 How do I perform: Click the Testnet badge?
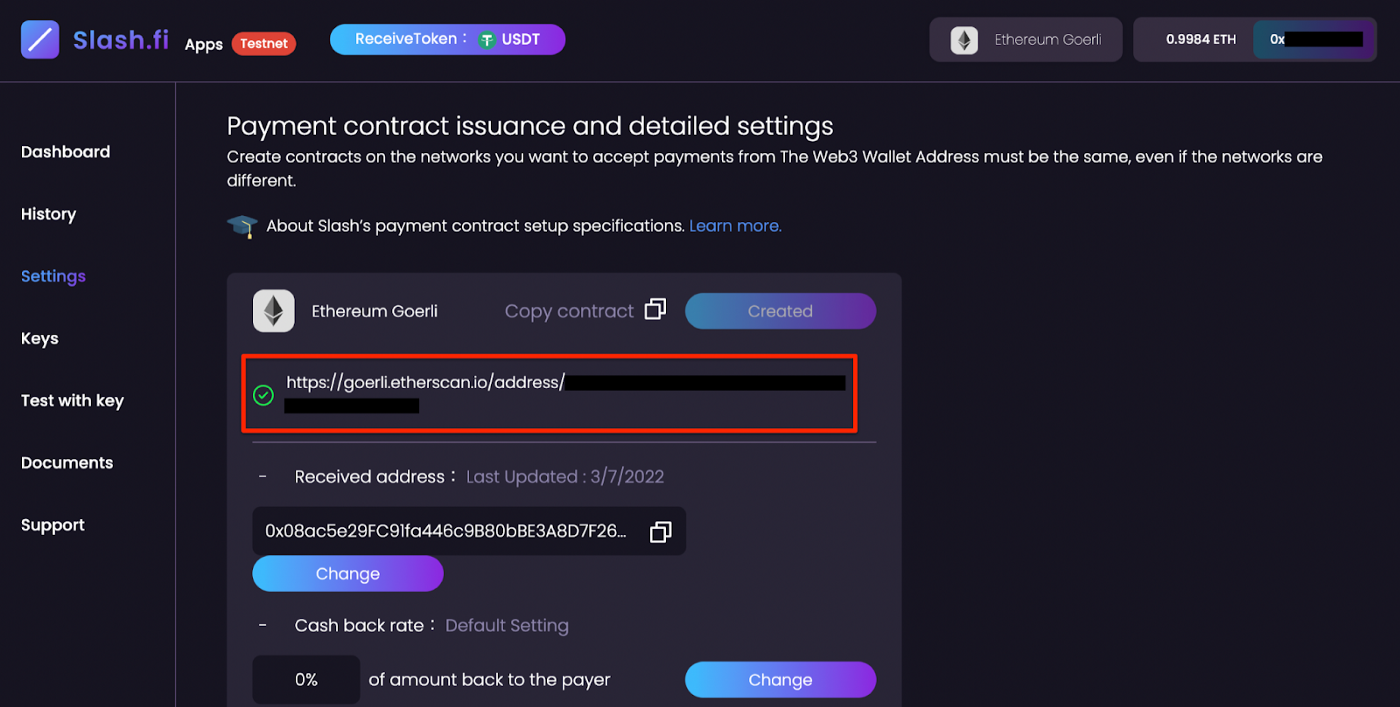click(263, 43)
